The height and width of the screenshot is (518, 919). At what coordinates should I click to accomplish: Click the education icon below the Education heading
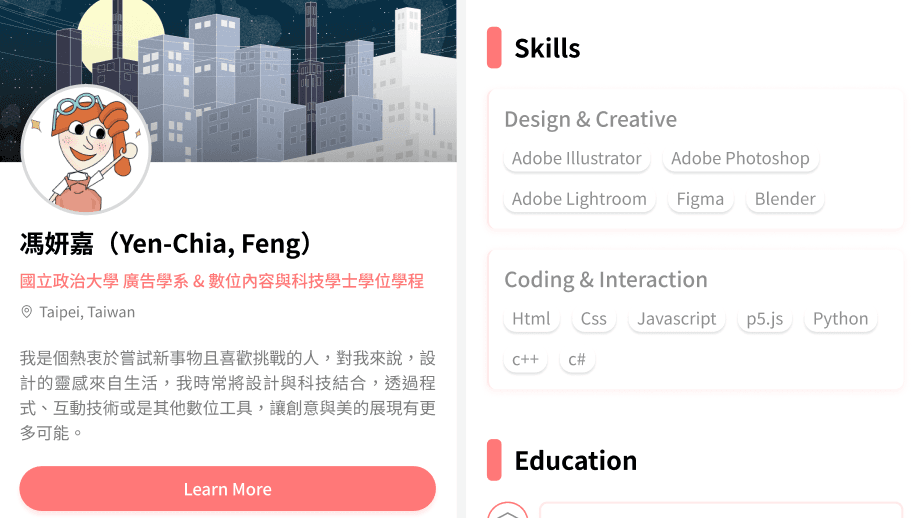(x=508, y=510)
